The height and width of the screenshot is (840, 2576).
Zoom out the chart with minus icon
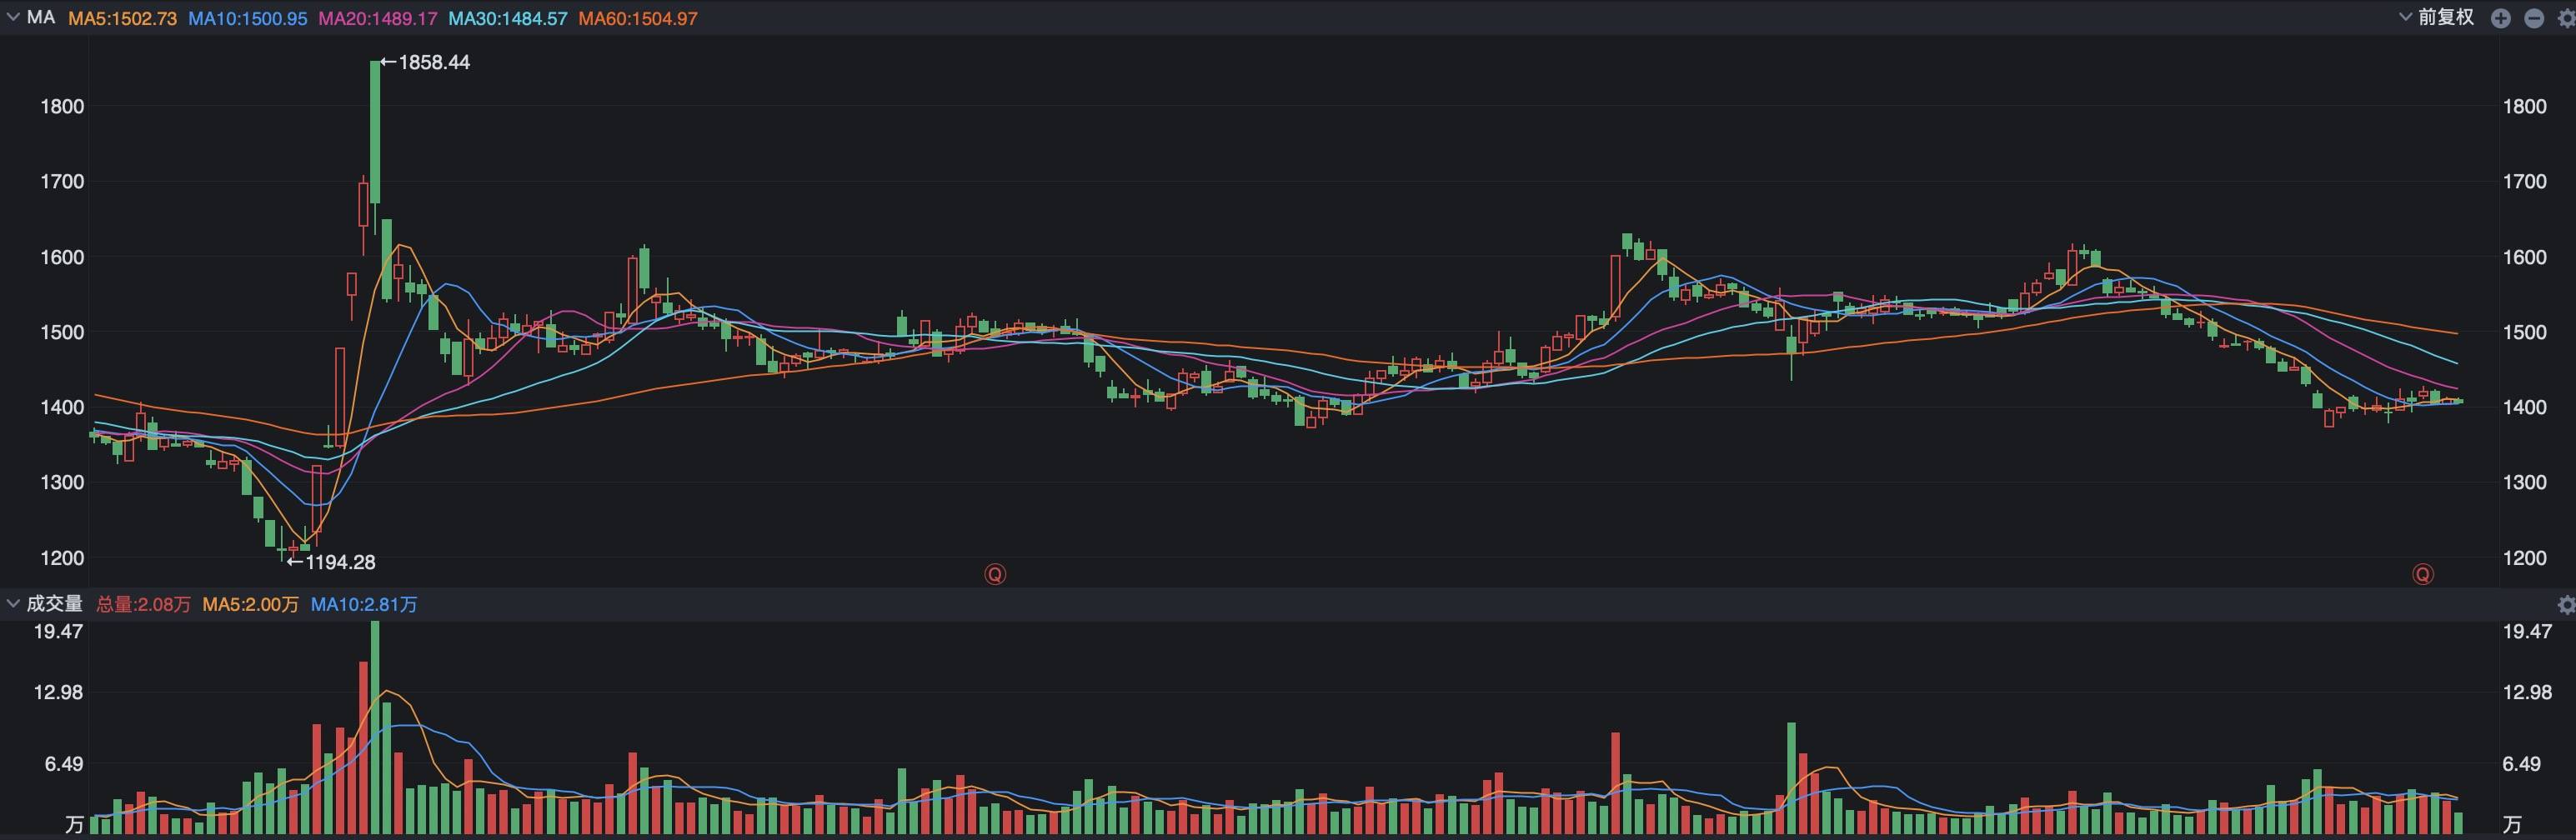2534,18
